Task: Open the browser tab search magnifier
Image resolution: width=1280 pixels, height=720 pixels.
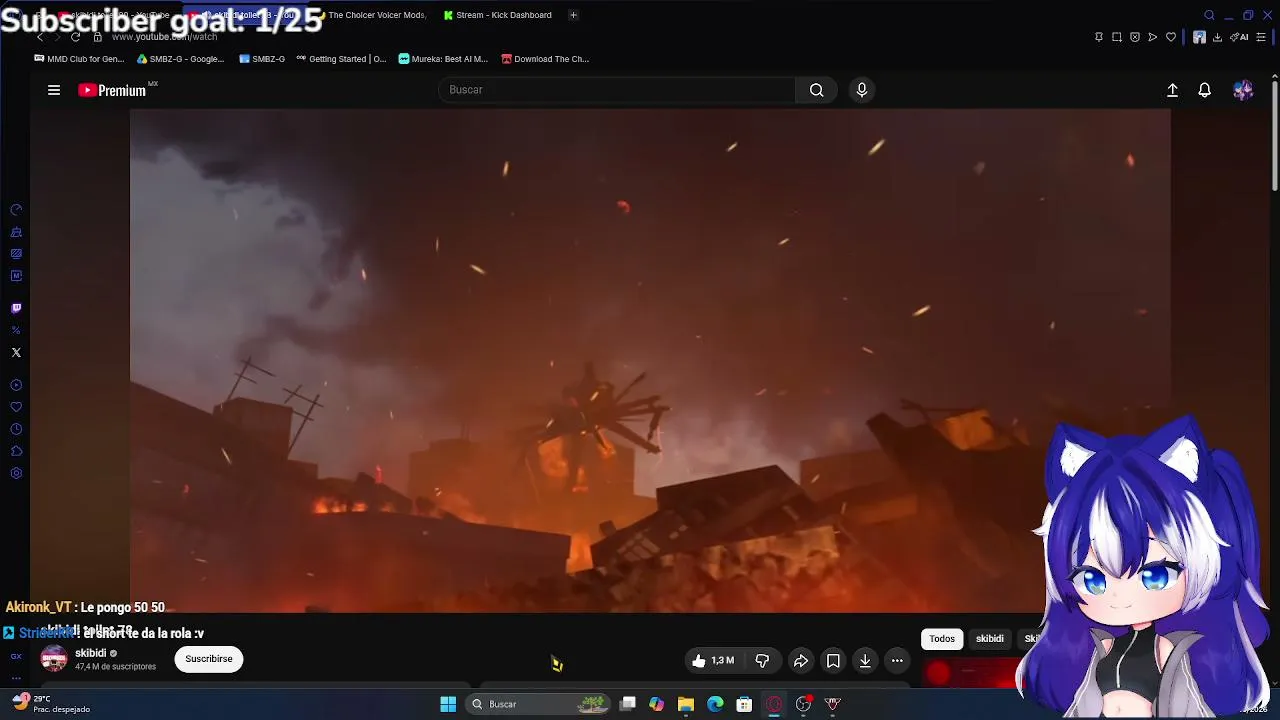Action: coord(1209,15)
